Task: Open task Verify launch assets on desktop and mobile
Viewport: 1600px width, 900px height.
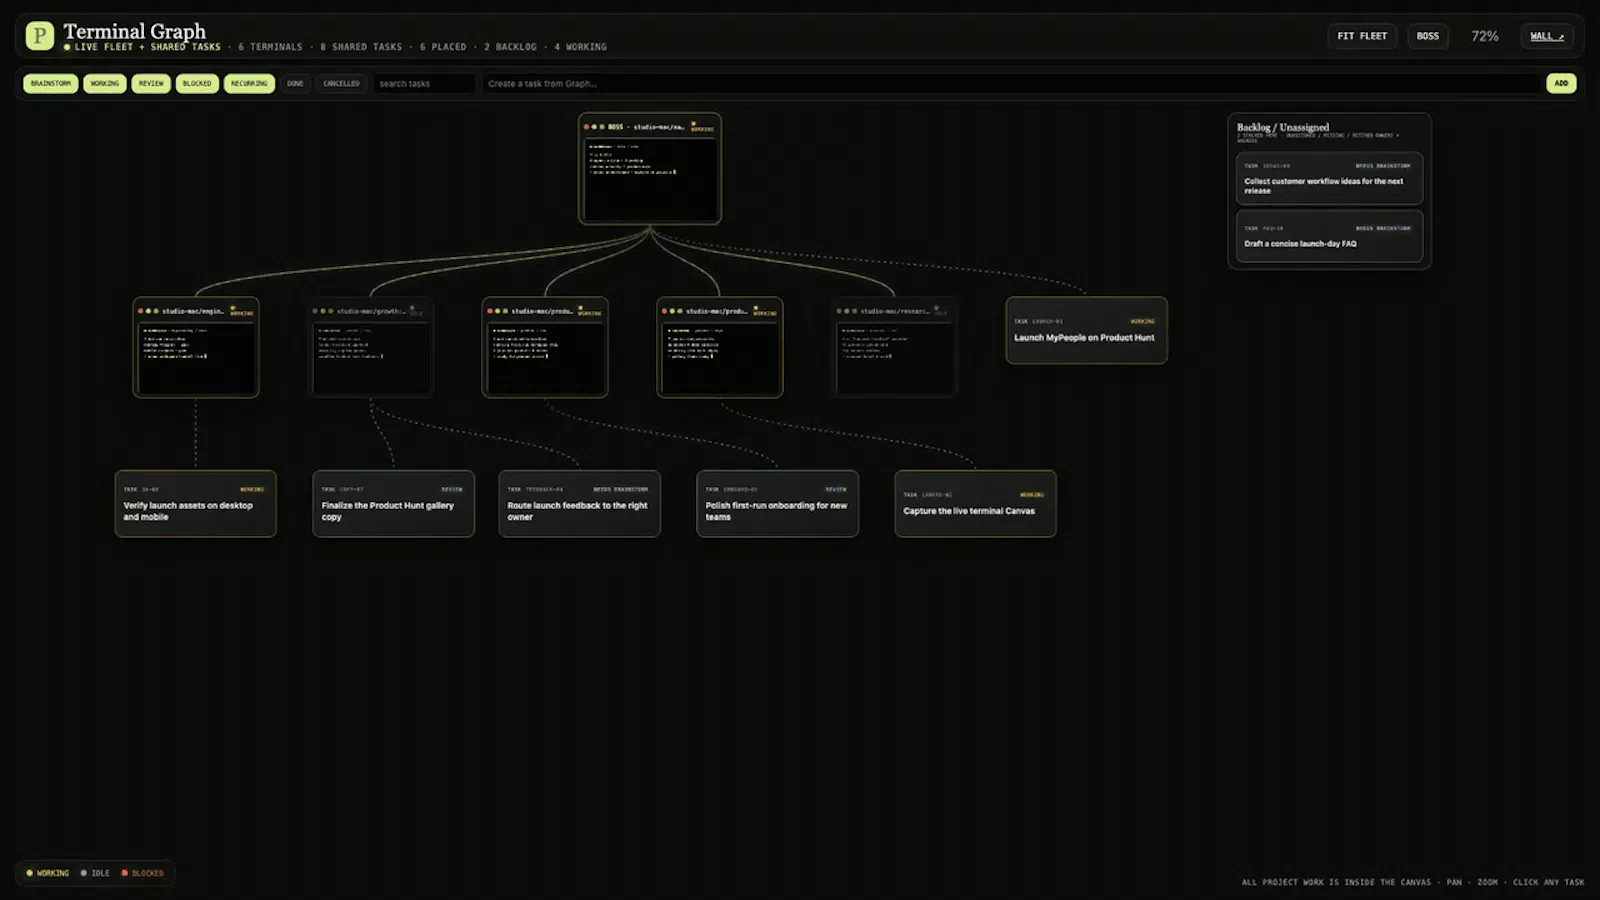Action: pyautogui.click(x=196, y=504)
